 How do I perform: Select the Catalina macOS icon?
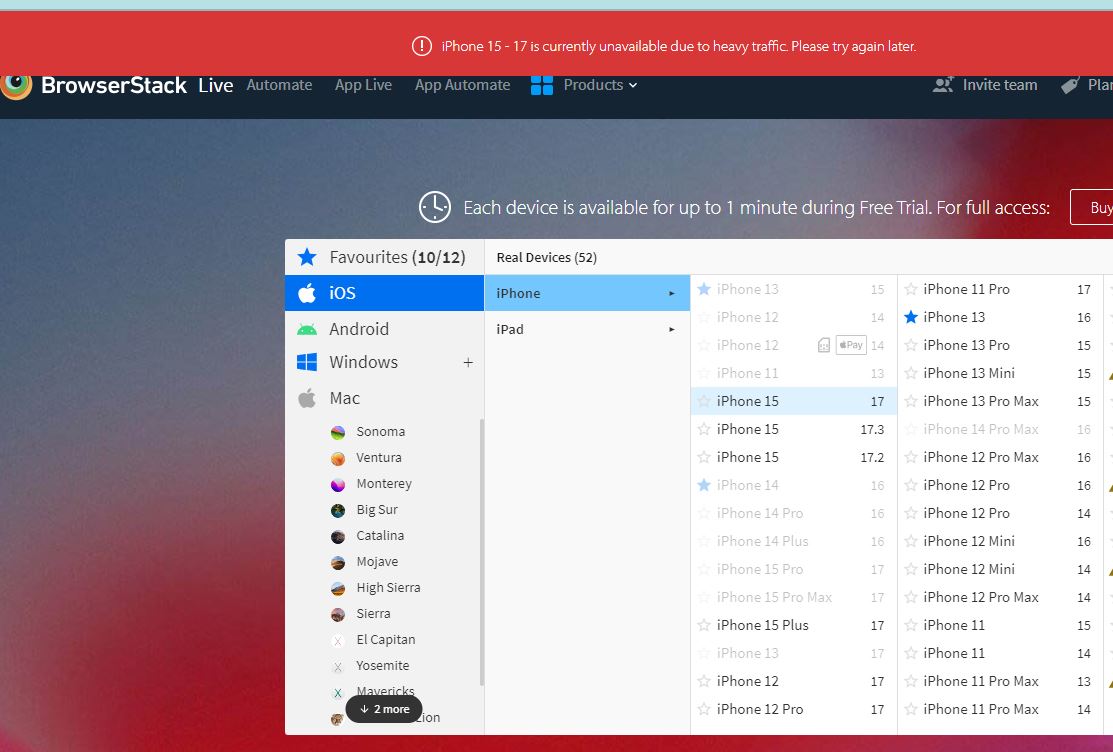[338, 536]
